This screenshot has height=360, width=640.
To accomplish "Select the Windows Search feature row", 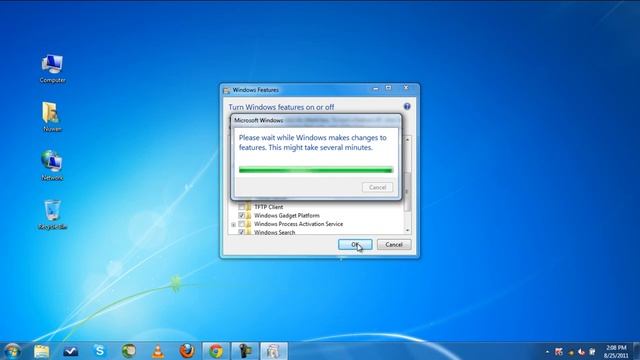I will [x=274, y=232].
